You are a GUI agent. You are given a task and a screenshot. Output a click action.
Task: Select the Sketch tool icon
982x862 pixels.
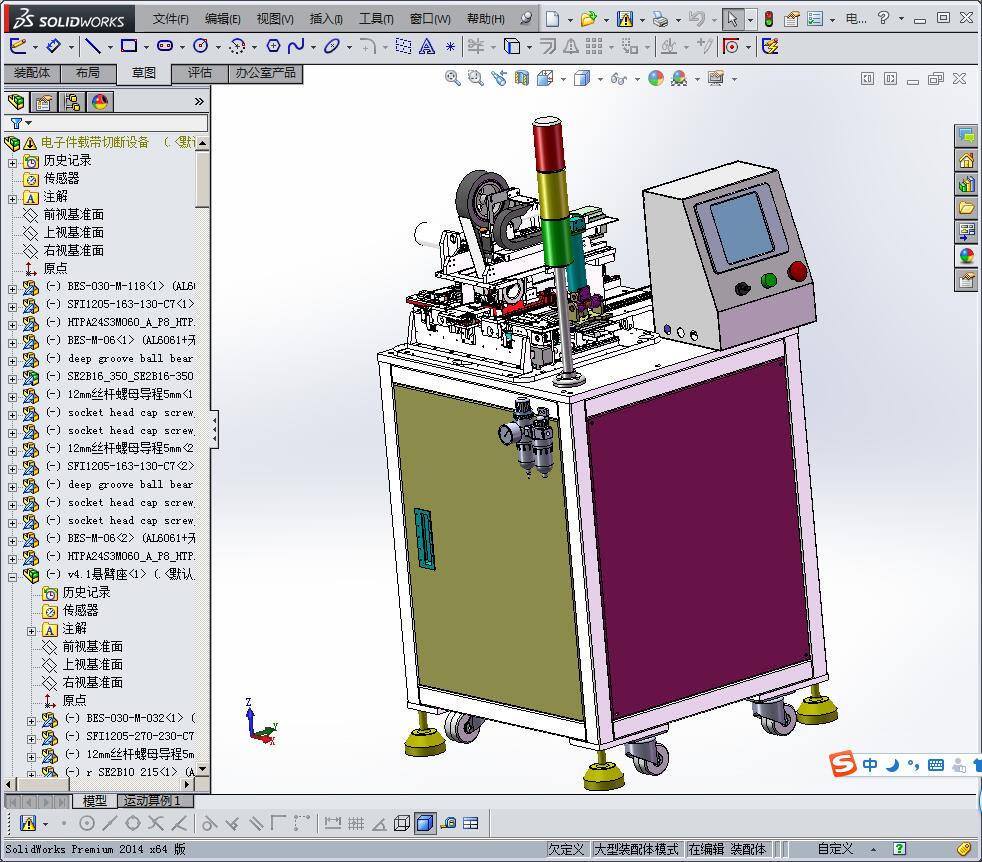[x=18, y=46]
